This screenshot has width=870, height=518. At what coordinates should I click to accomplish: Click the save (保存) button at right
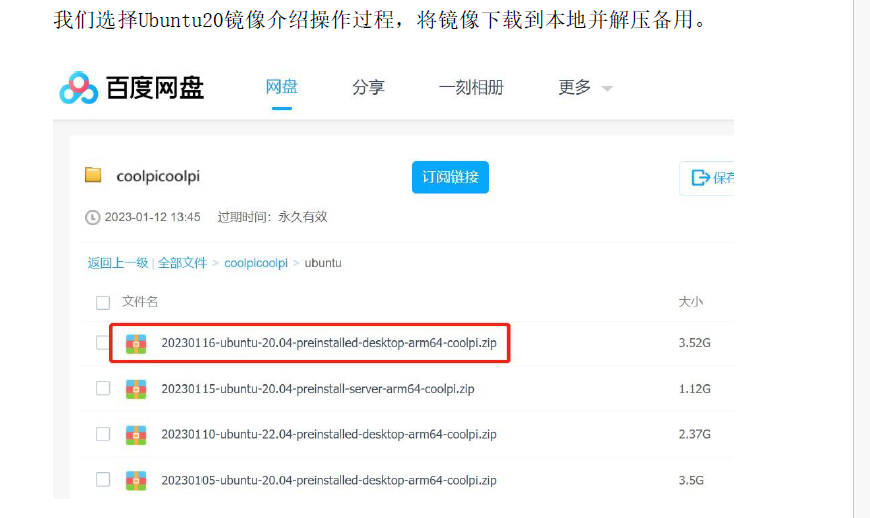point(707,178)
